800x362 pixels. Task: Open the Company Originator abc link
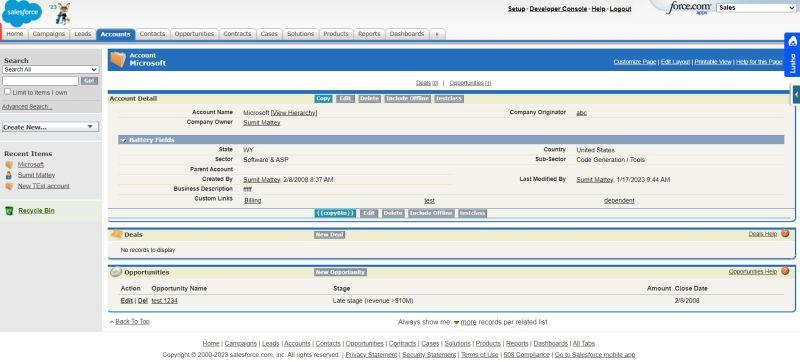581,113
